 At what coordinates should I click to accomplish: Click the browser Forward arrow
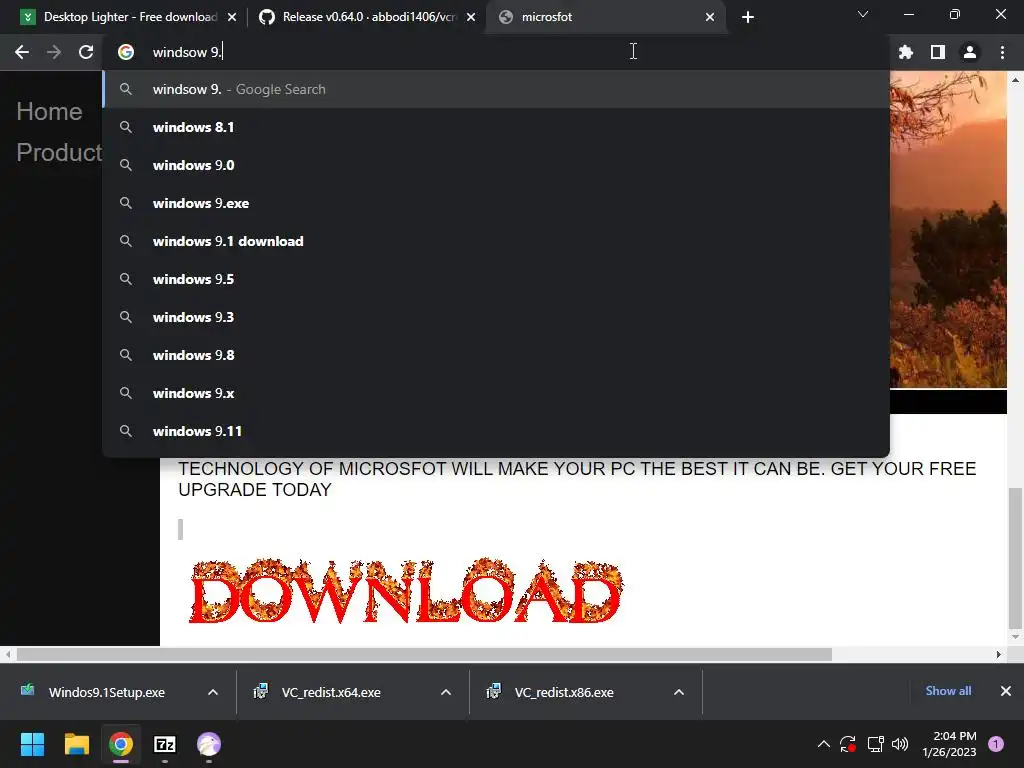coord(54,52)
